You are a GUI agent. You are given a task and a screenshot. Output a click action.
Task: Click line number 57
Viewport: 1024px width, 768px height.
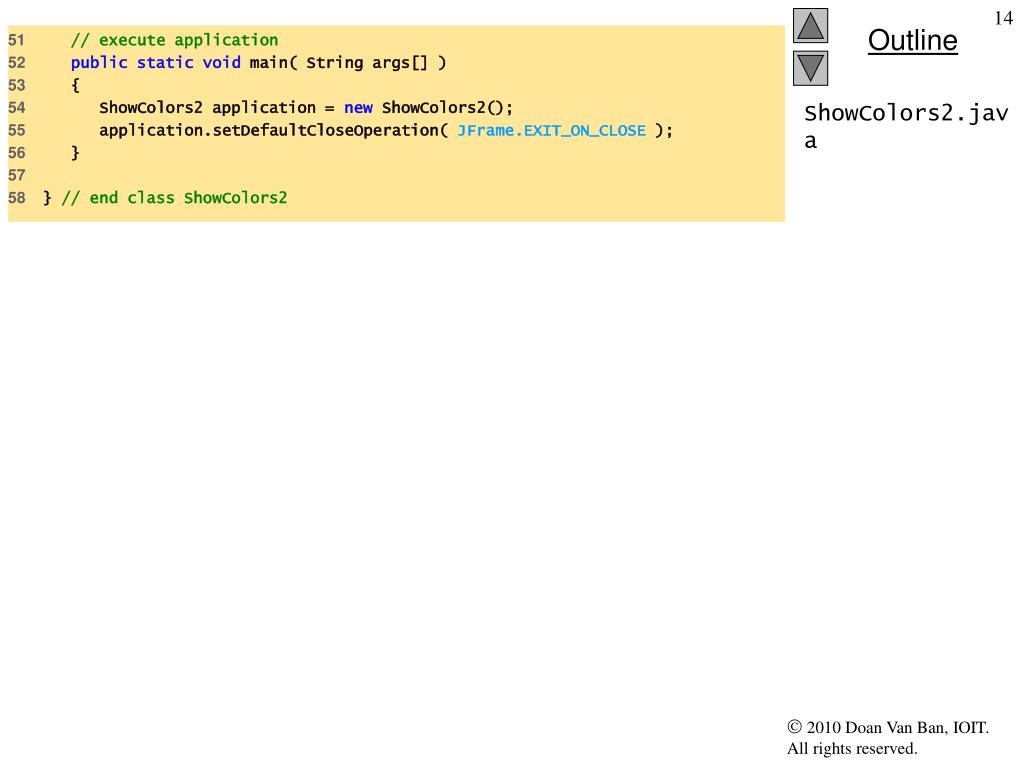click(17, 175)
